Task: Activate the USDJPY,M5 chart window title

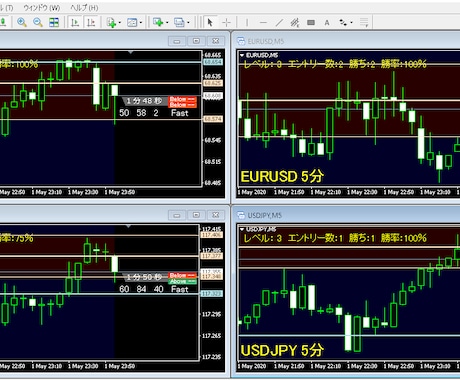Action: (x=265, y=215)
